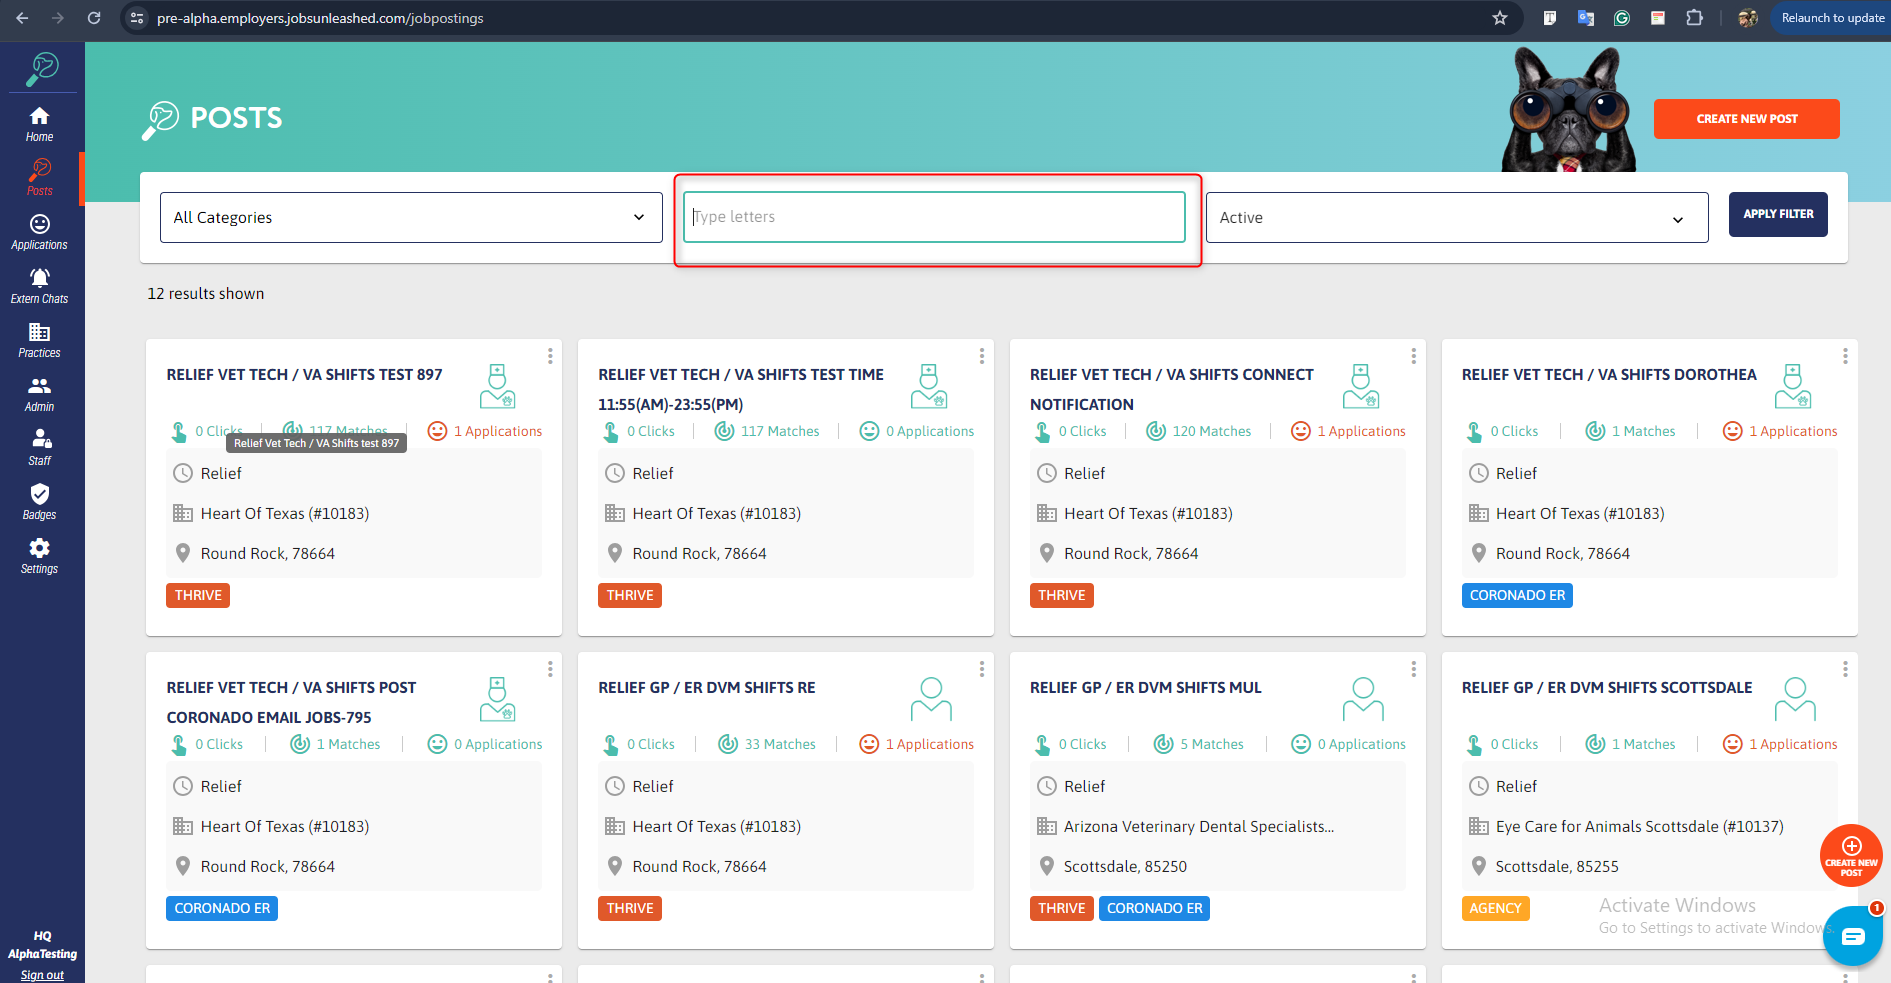
Task: Click the Create New Post header button
Action: (x=1746, y=119)
